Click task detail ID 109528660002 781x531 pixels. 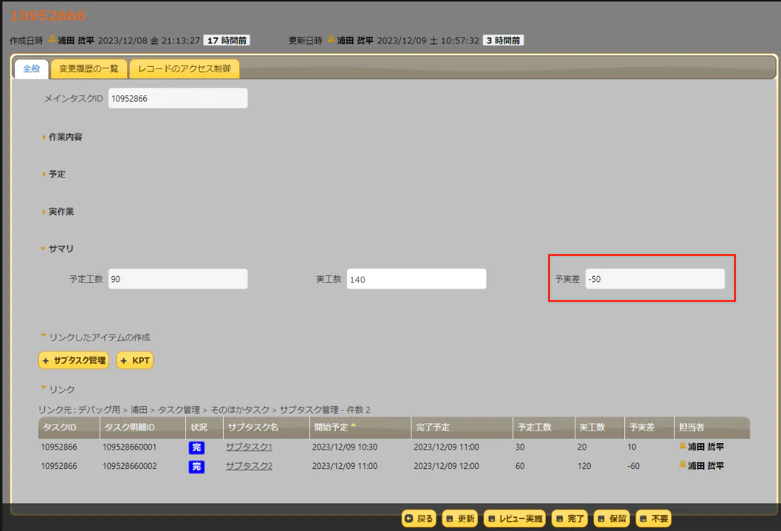(x=130, y=466)
